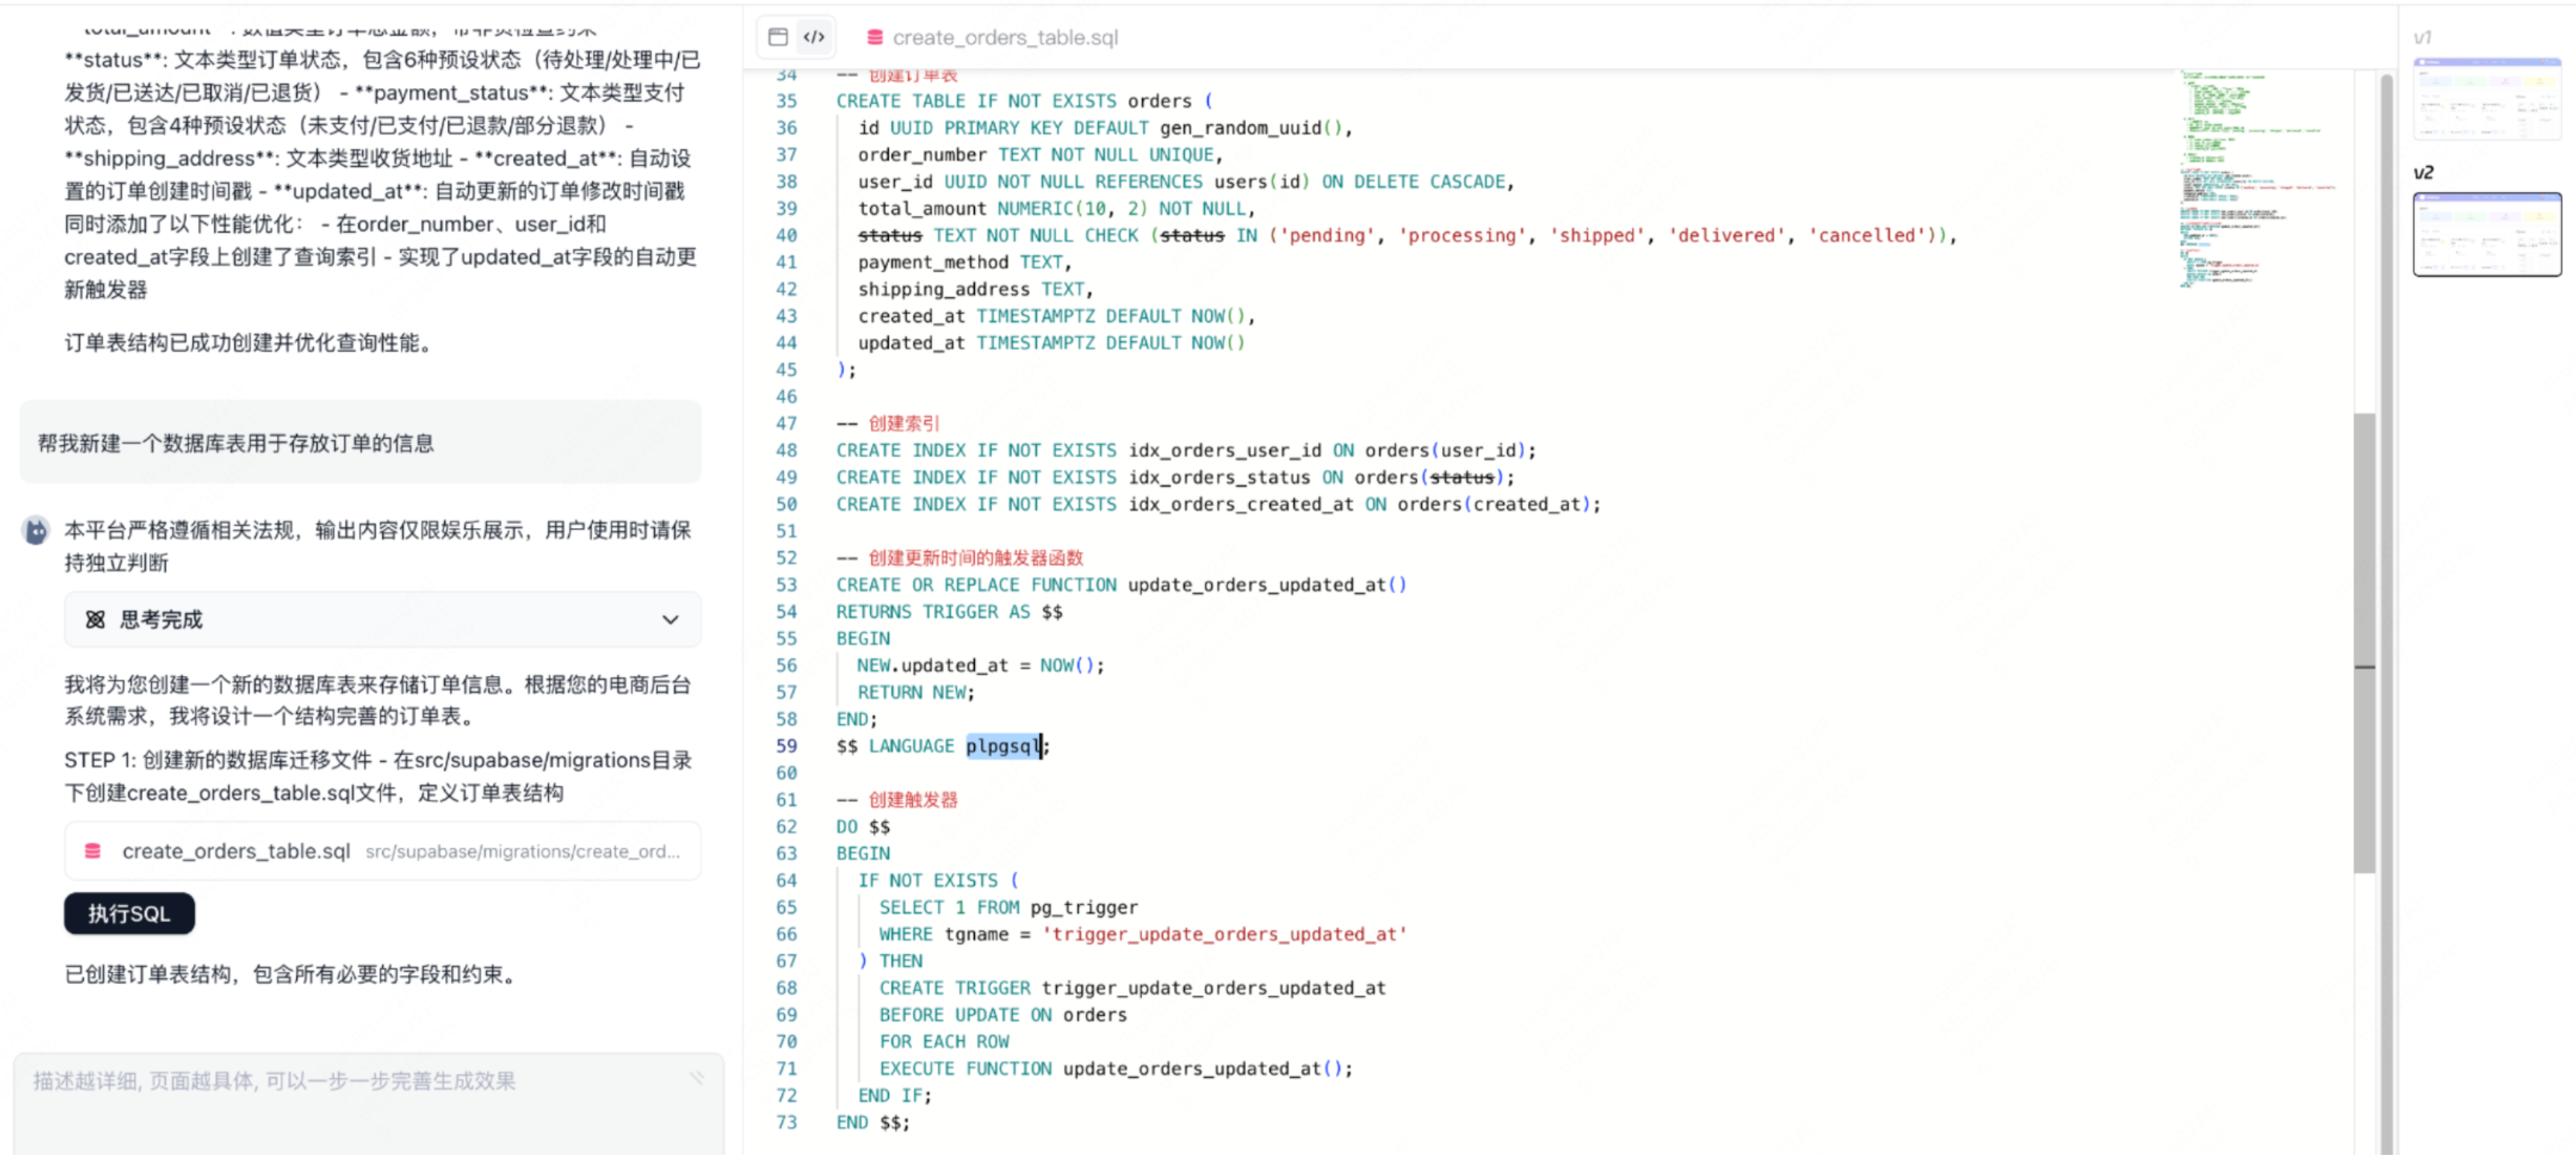The image size is (2576, 1155).
Task: Select the v2 version thumbnail
Action: [x=2487, y=233]
